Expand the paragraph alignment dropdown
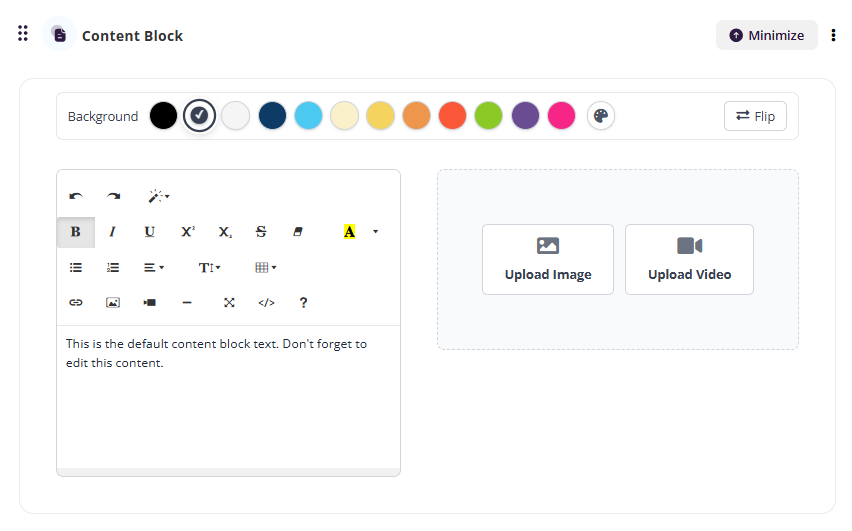Image resolution: width=852 pixels, height=531 pixels. pos(153,267)
